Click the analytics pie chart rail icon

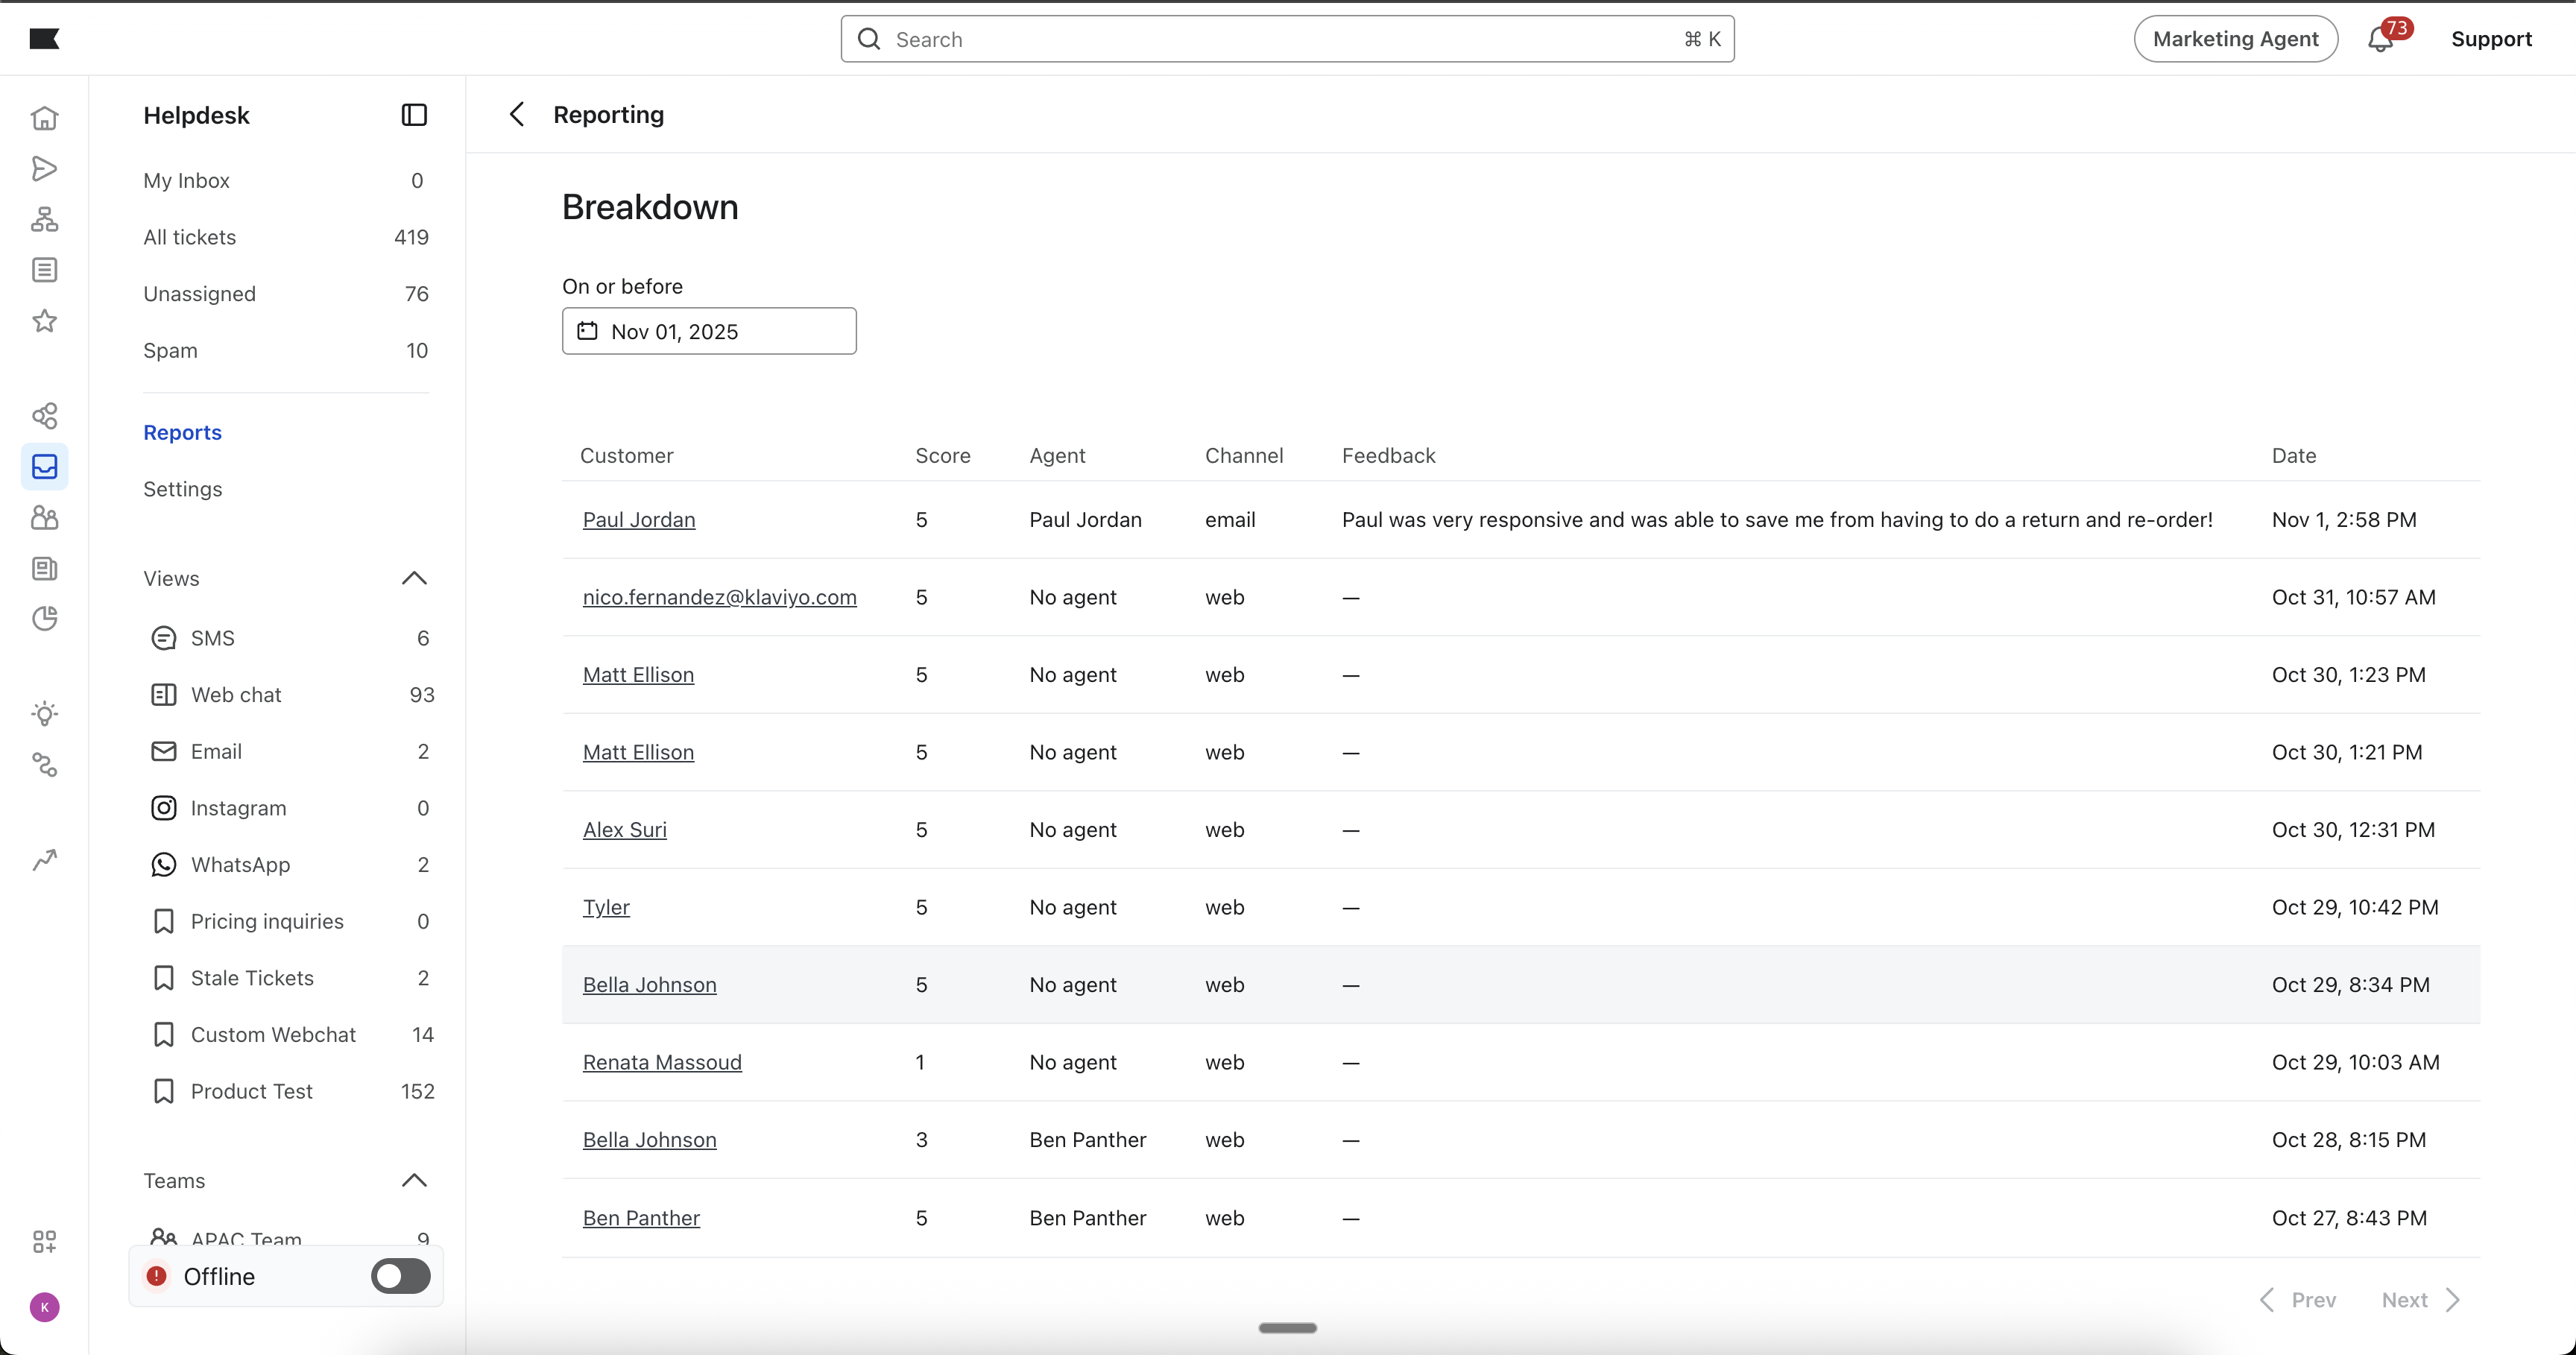click(44, 619)
